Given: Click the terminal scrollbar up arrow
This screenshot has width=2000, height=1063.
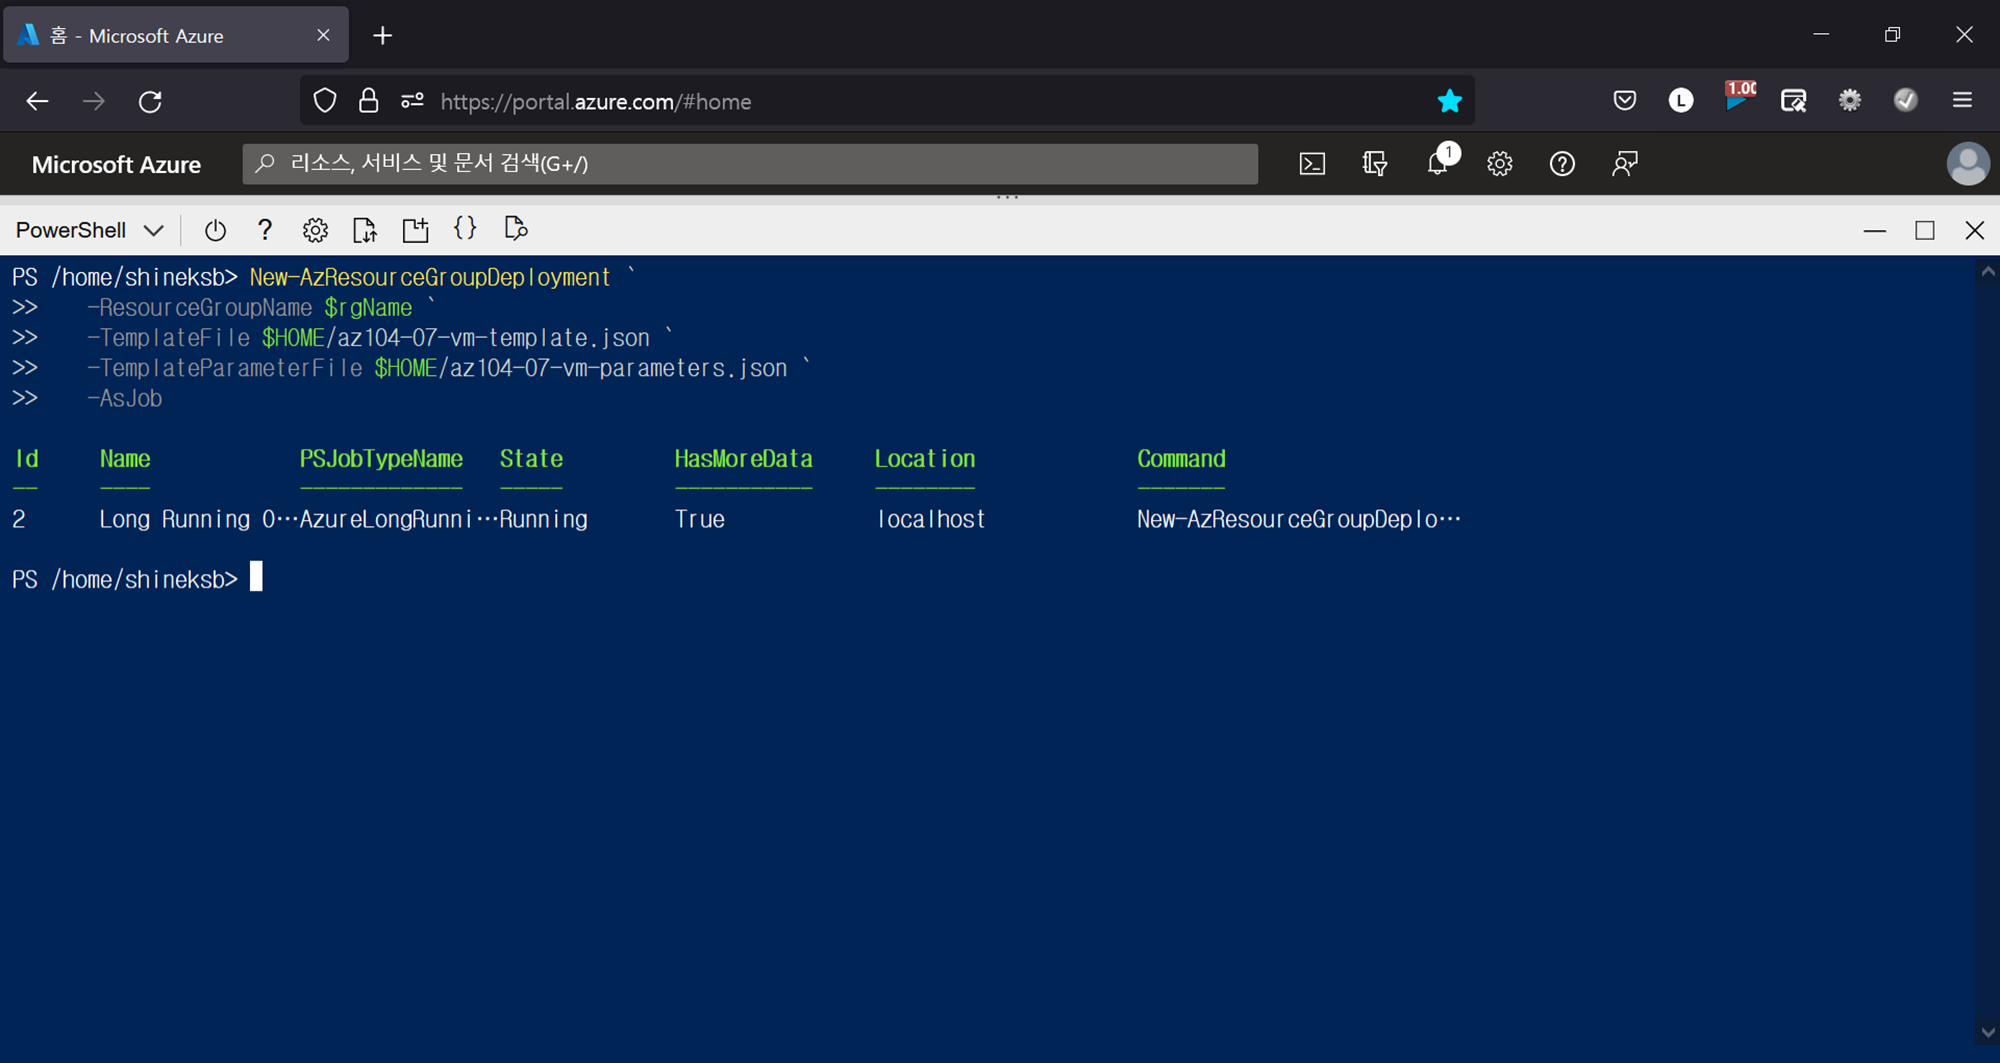Looking at the screenshot, I should coord(1987,272).
